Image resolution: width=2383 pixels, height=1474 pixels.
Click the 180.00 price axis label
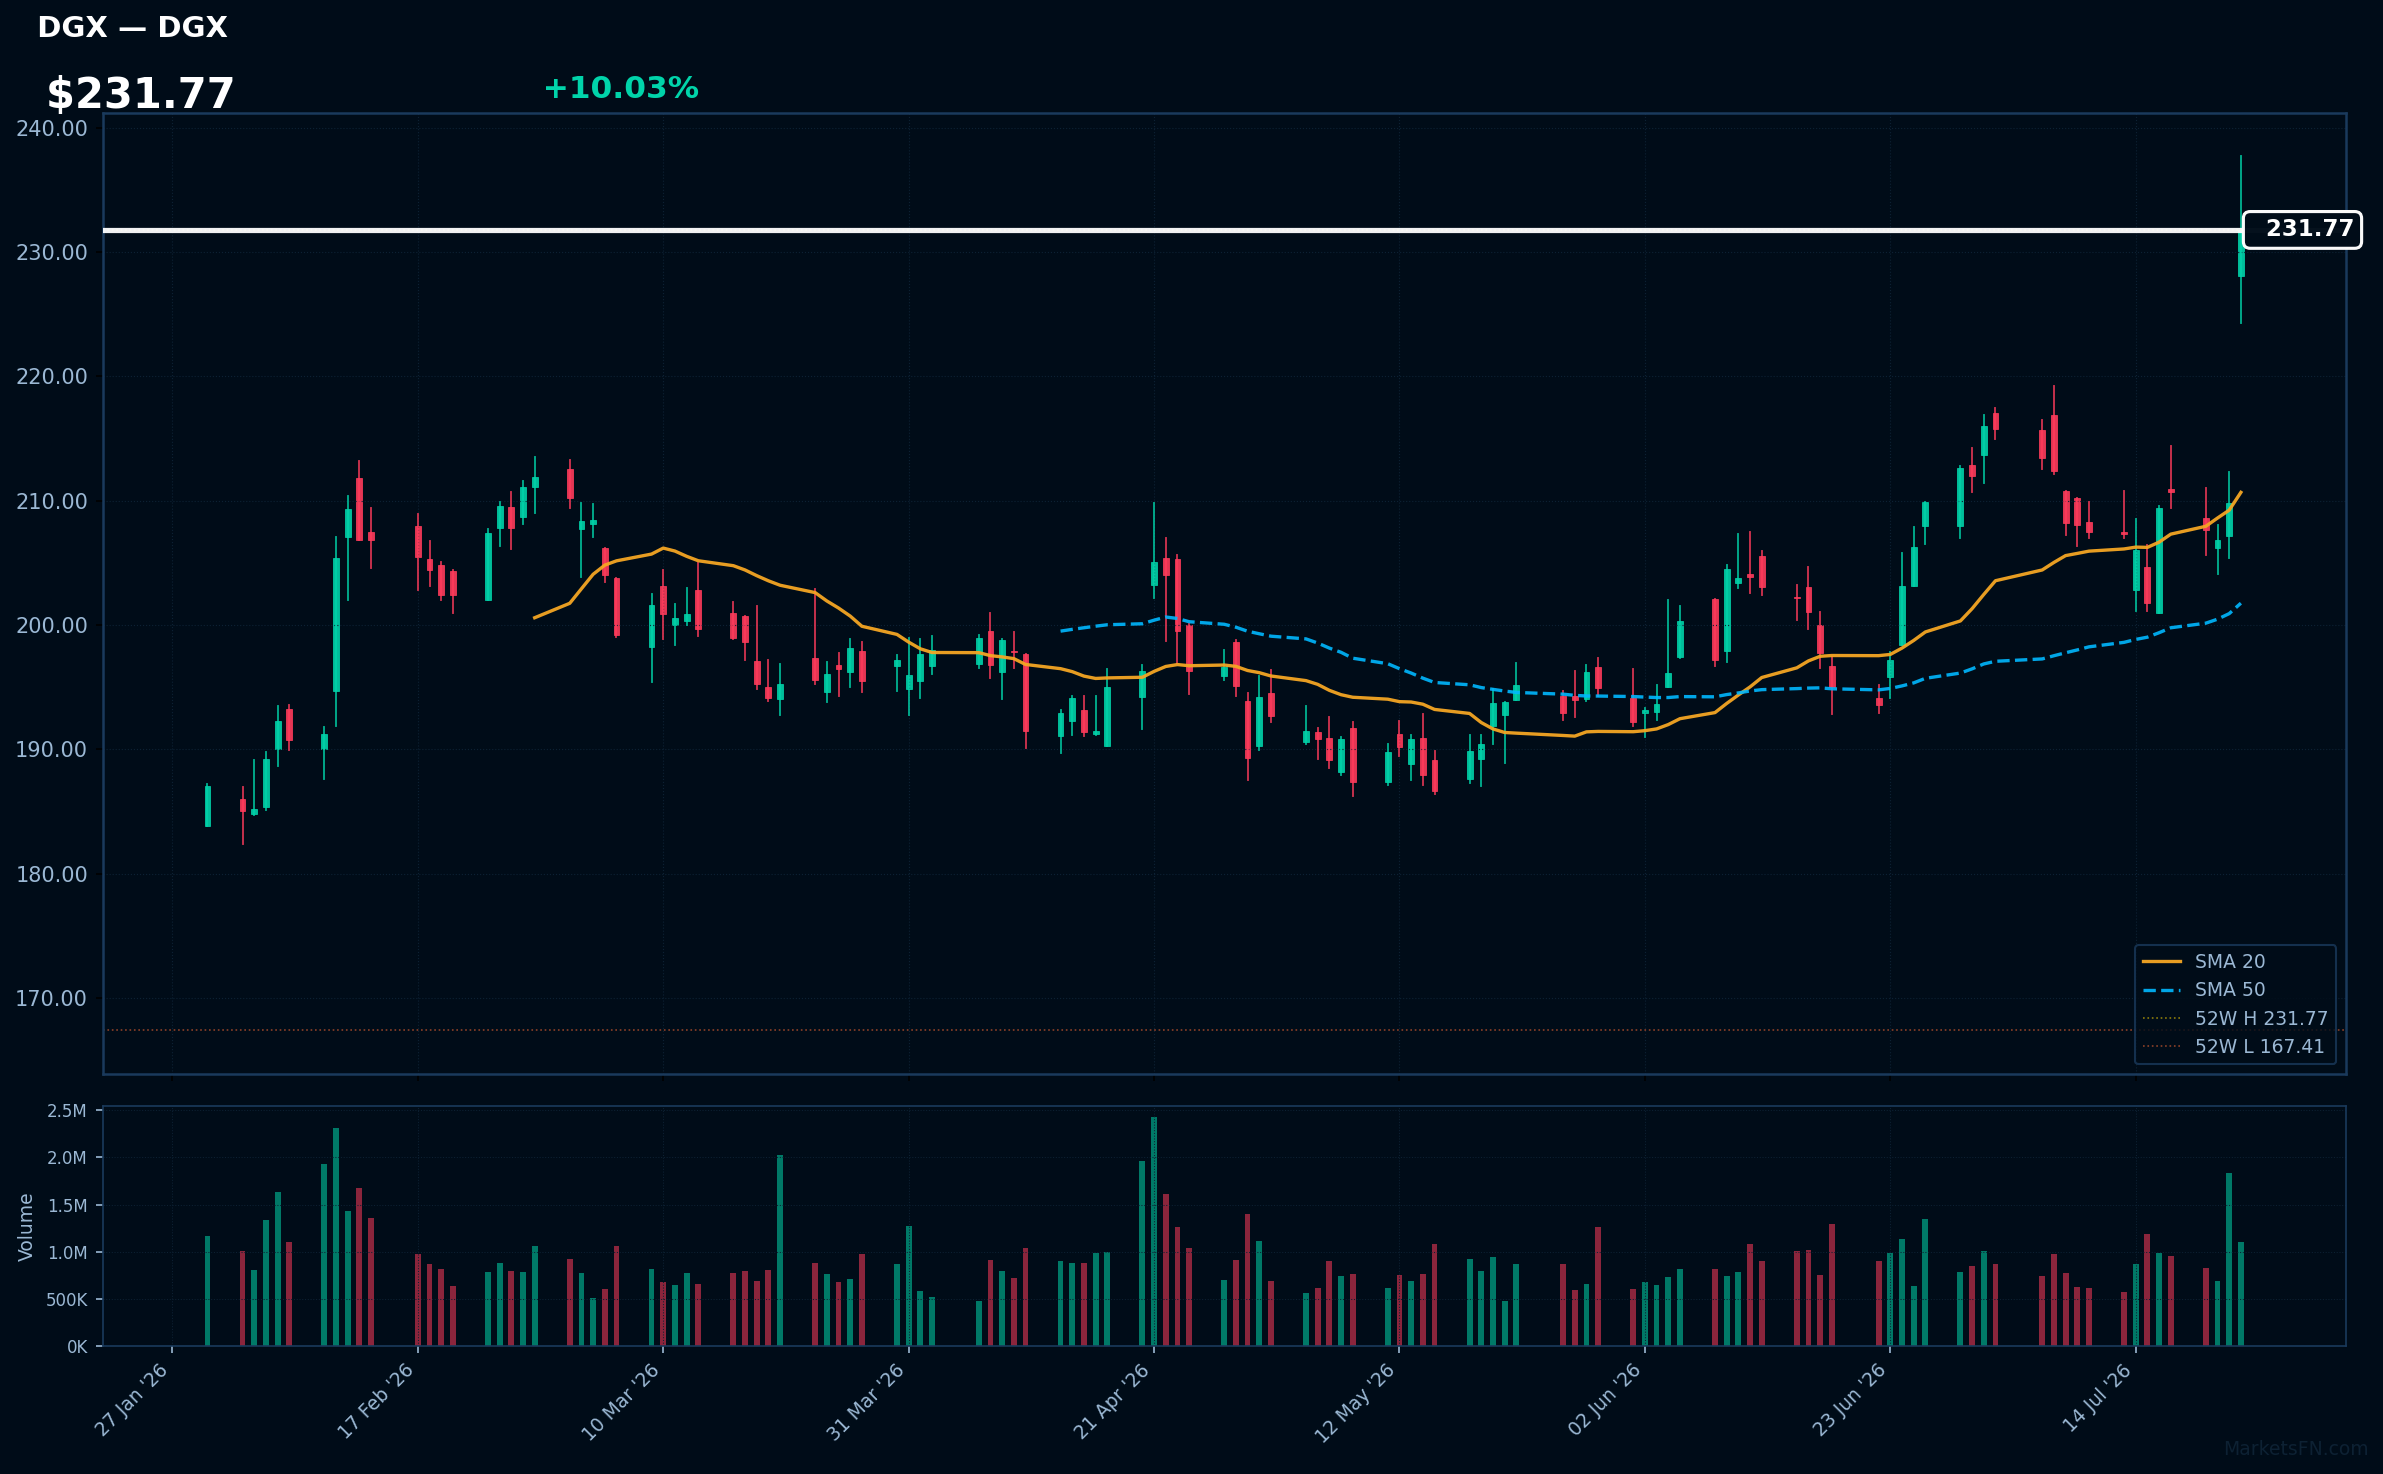click(x=52, y=874)
